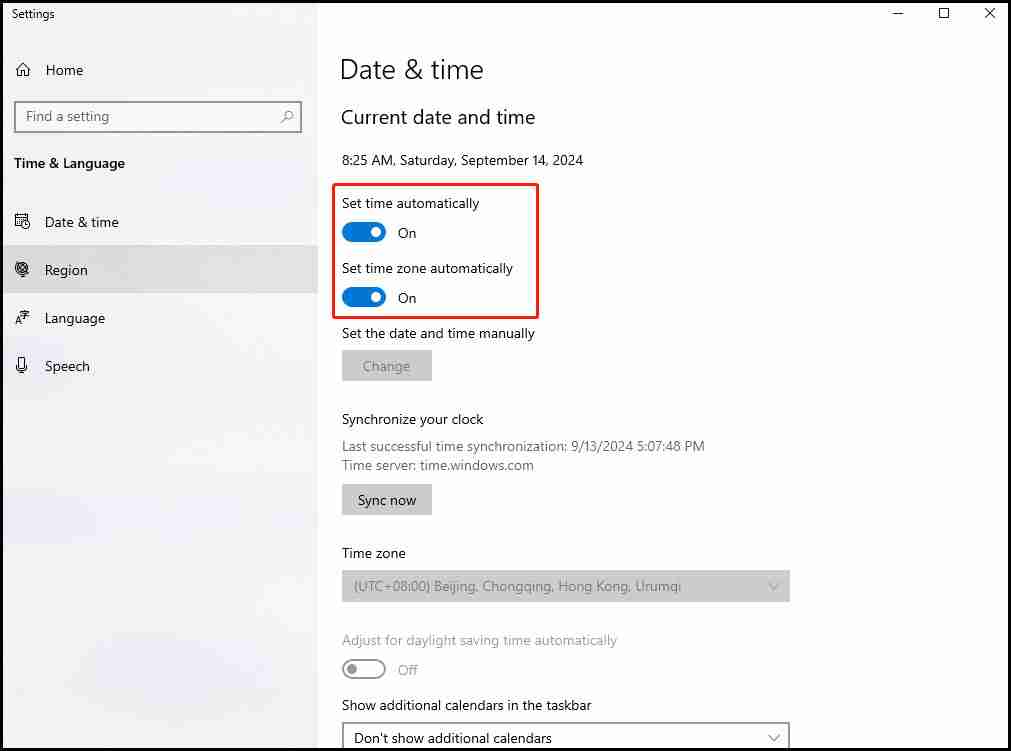Open the additional calendars dropdown
This screenshot has width=1011, height=751.
click(x=565, y=737)
